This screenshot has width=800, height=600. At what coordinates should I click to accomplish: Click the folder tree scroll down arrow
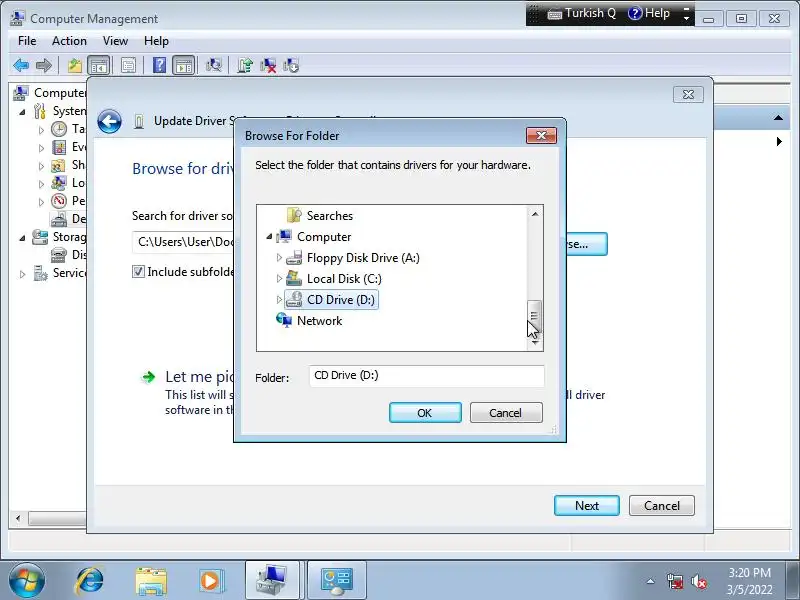pos(535,342)
